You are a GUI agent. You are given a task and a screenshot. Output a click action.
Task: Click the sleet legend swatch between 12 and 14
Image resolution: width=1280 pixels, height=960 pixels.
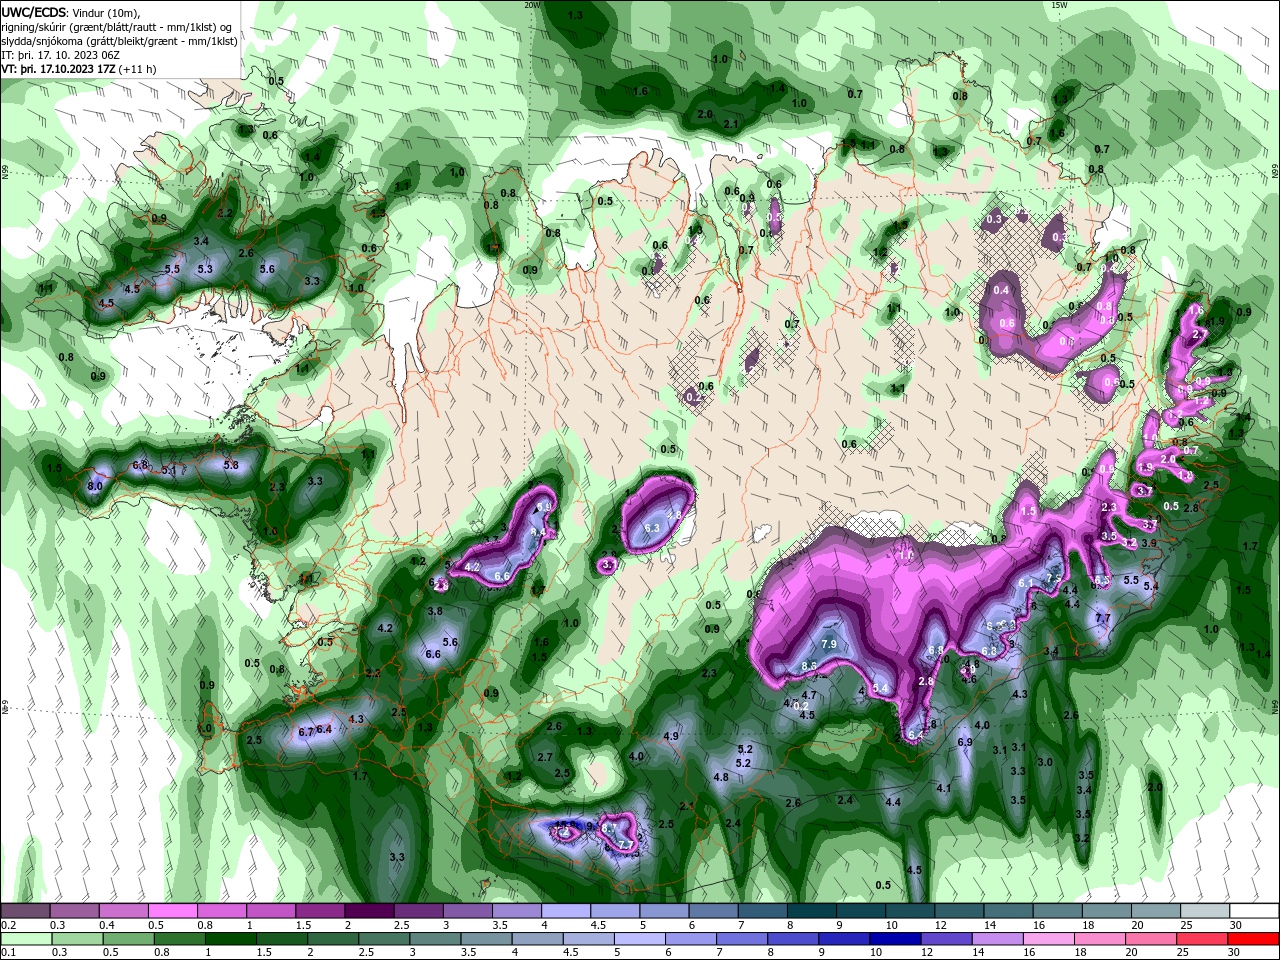coord(959,911)
